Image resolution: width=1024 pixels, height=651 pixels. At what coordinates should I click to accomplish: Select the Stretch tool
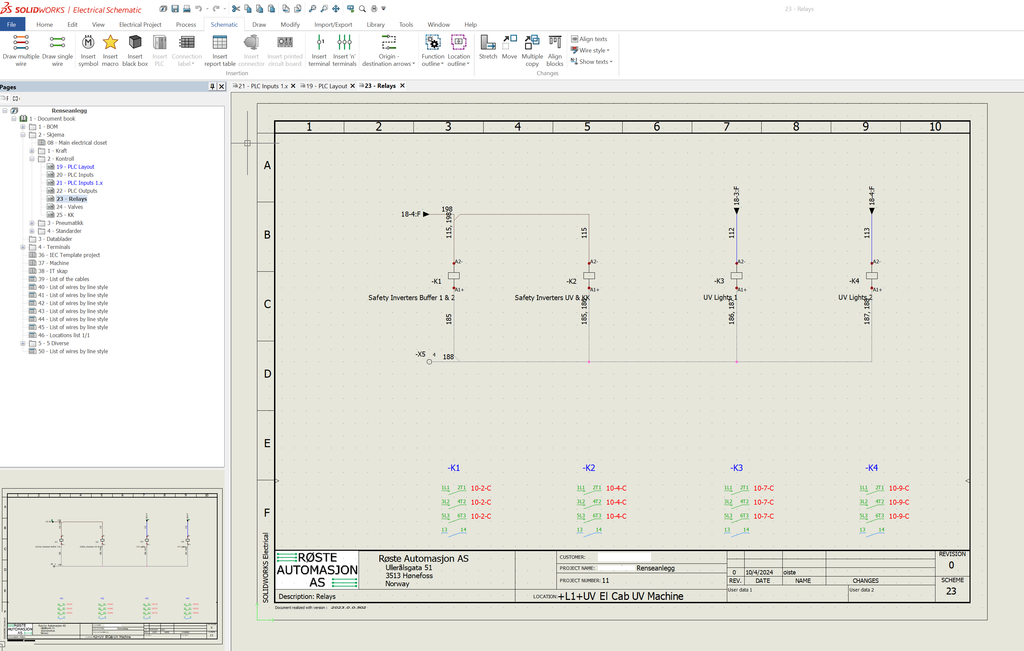tap(488, 47)
